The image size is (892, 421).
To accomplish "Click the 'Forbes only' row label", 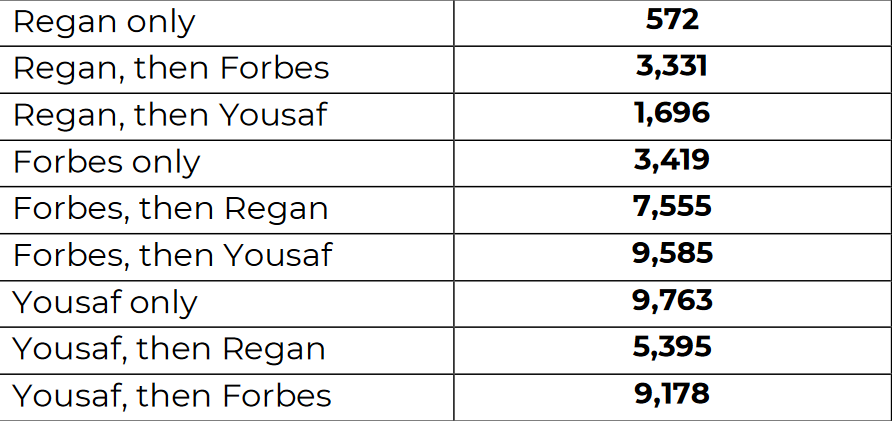I will pos(107,163).
